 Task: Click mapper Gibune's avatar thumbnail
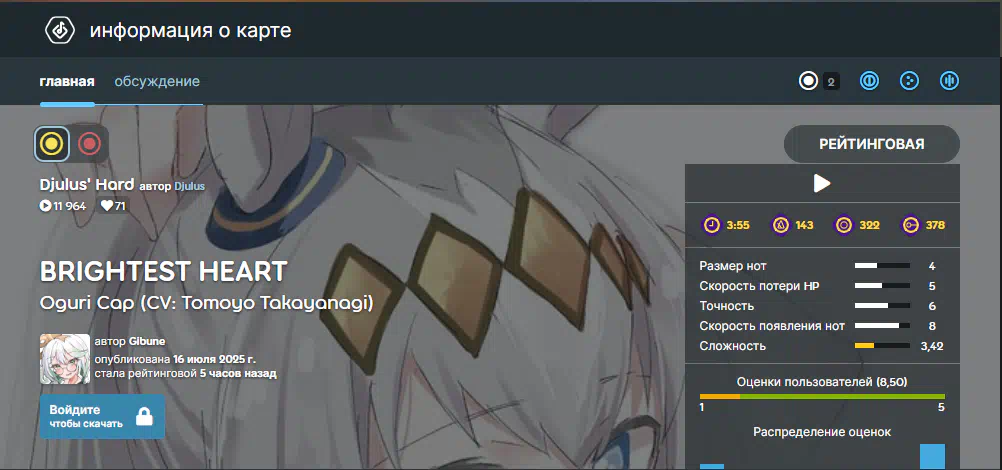tap(65, 359)
